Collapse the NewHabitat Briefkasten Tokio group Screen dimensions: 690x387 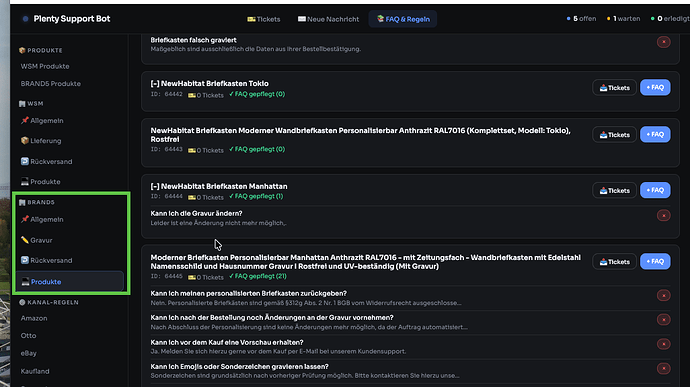[x=155, y=84]
